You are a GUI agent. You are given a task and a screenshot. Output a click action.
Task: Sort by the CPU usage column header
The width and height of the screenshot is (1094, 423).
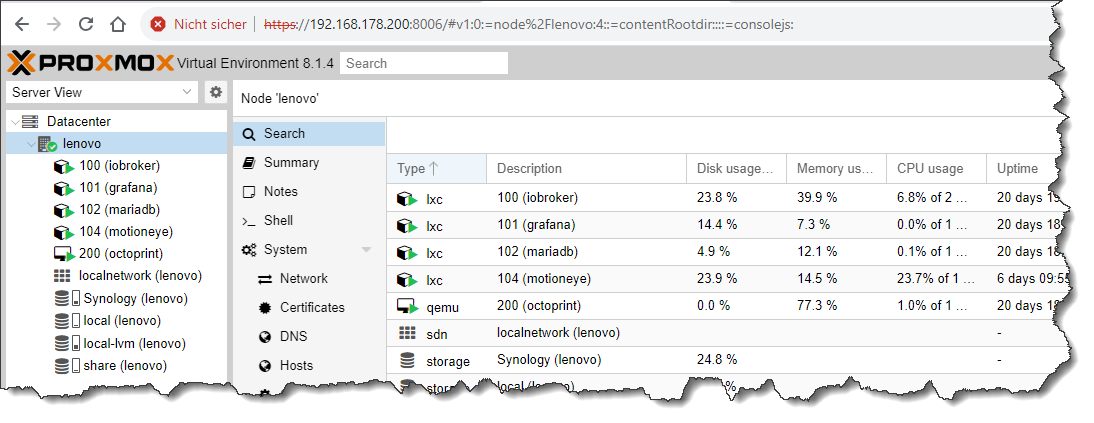[x=936, y=168]
